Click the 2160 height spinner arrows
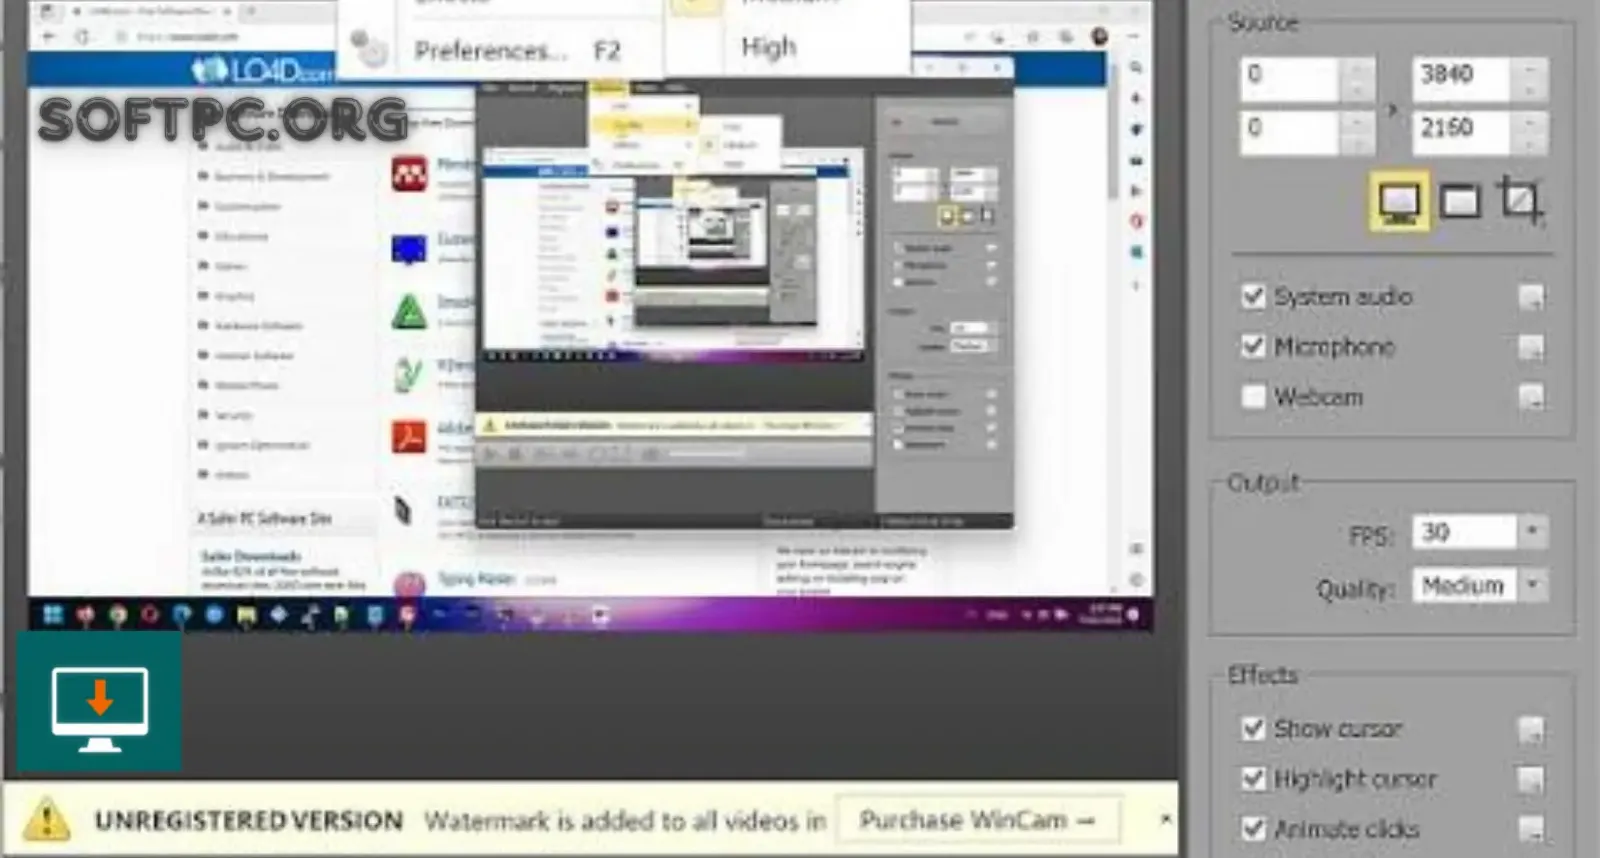The image size is (1600, 858). [1529, 132]
